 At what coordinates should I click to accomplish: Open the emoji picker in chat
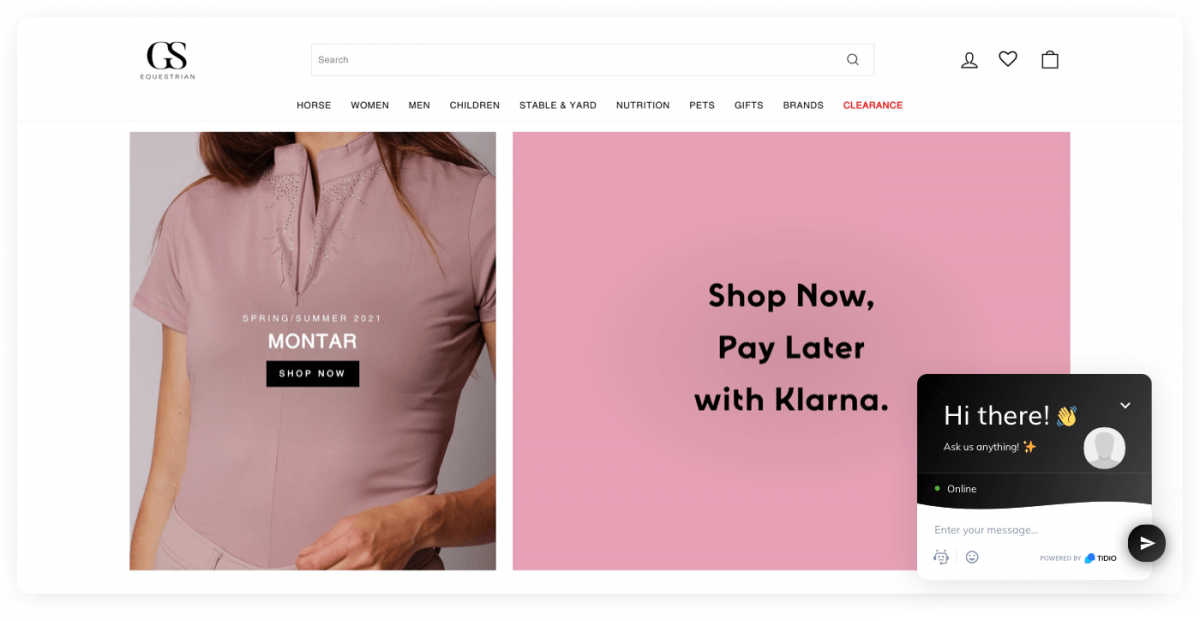(972, 557)
